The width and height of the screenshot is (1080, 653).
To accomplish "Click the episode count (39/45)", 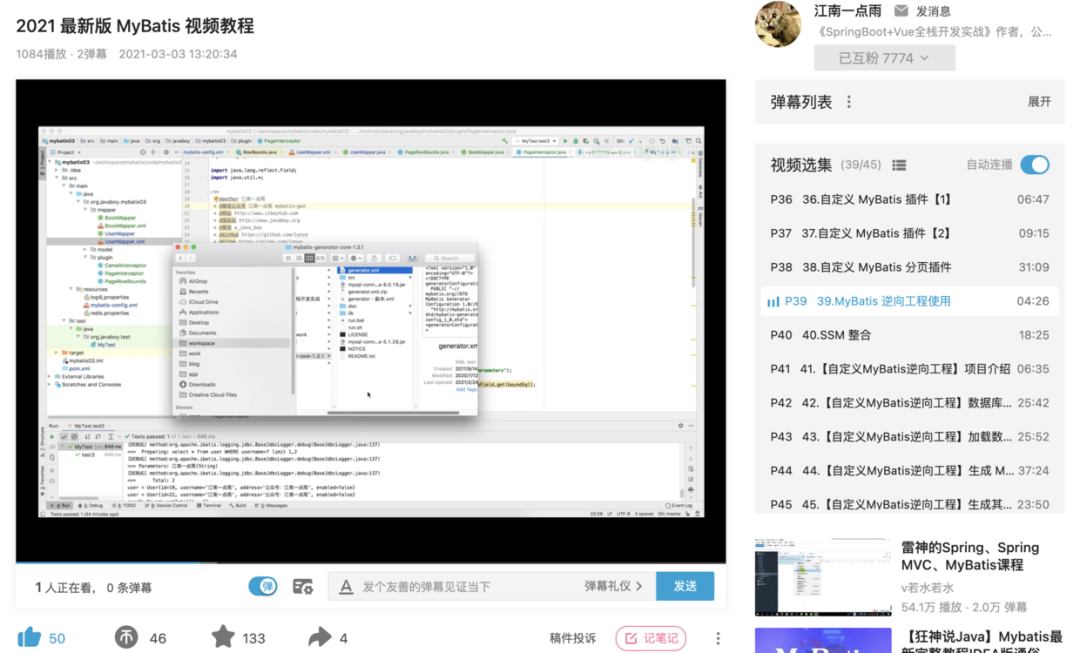I will [861, 165].
